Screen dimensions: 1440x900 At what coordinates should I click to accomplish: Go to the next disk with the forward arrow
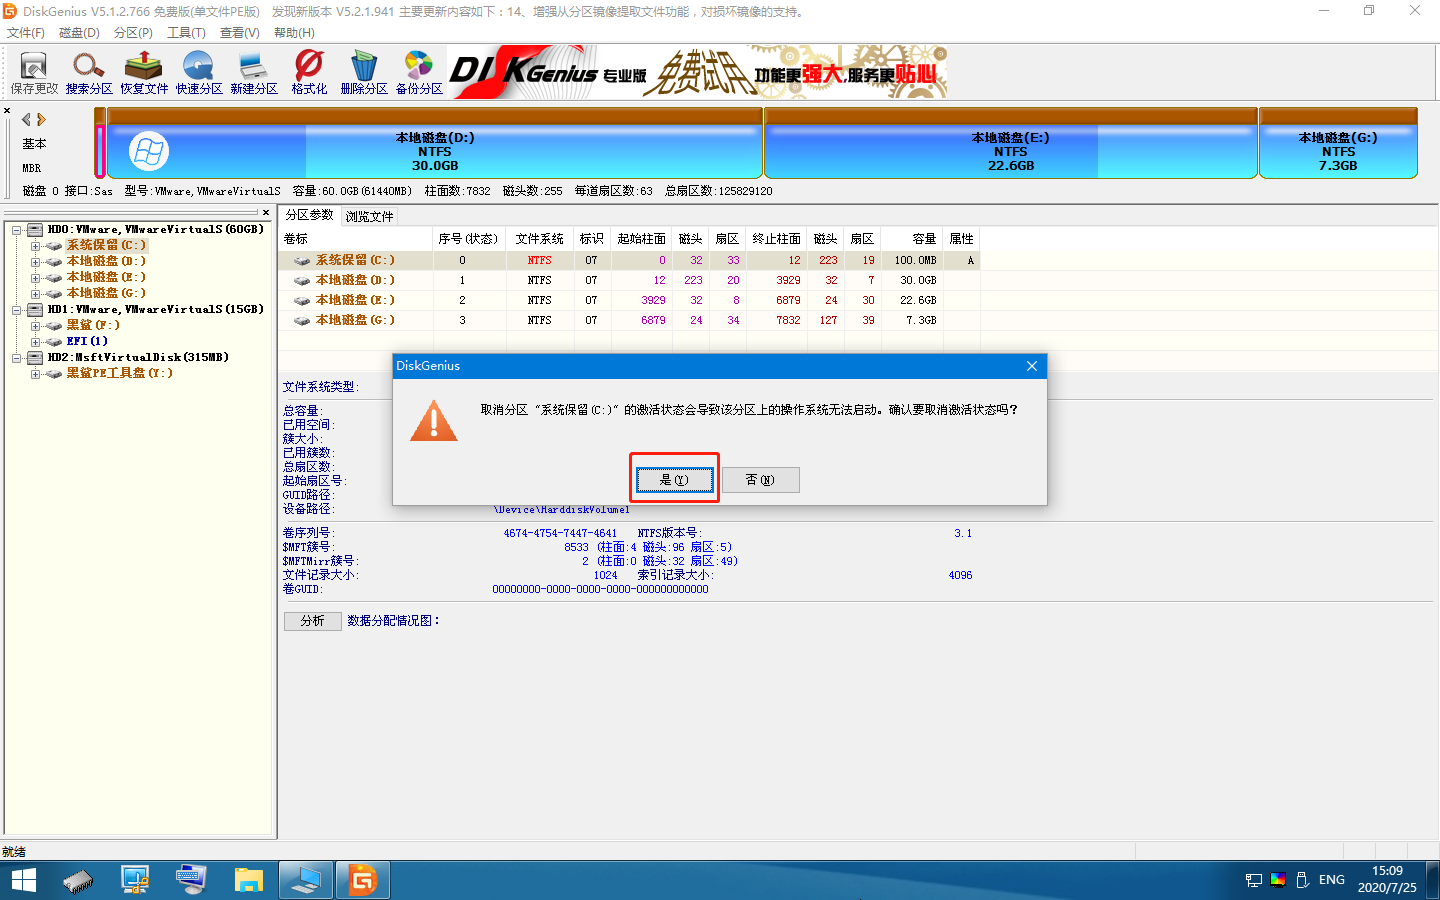click(x=41, y=119)
